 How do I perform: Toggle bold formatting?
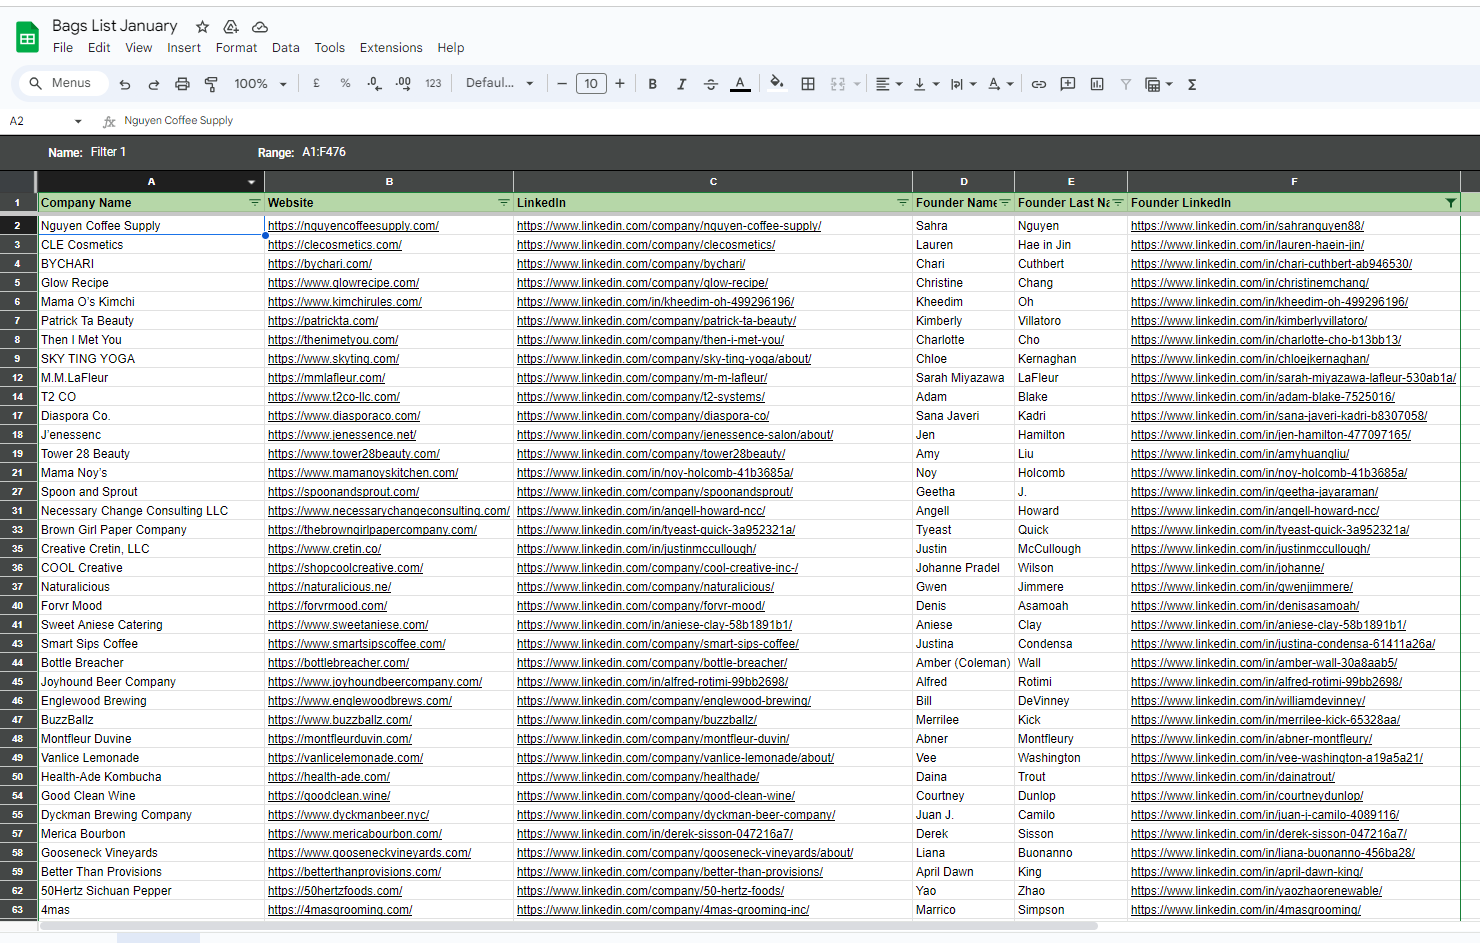point(652,84)
